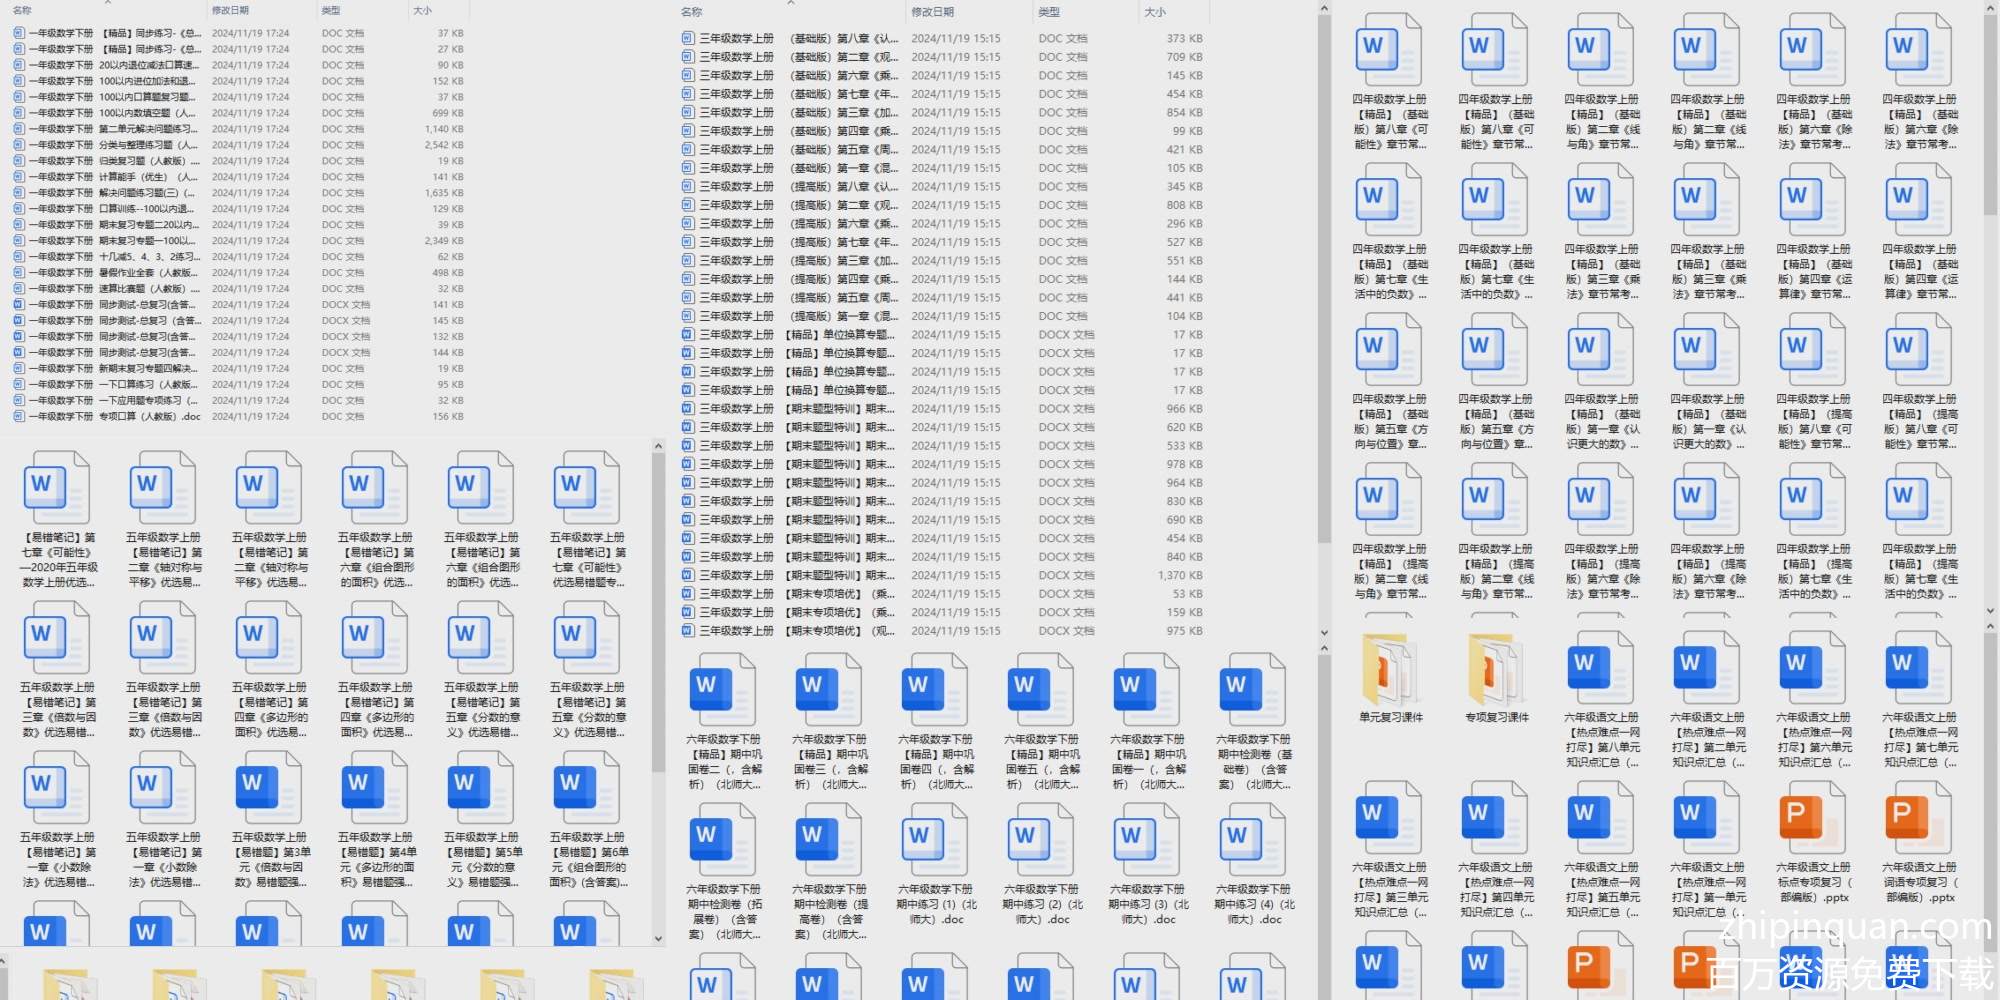Sort the 一年级 file list by 大小
The height and width of the screenshot is (1000, 2000).
click(422, 10)
